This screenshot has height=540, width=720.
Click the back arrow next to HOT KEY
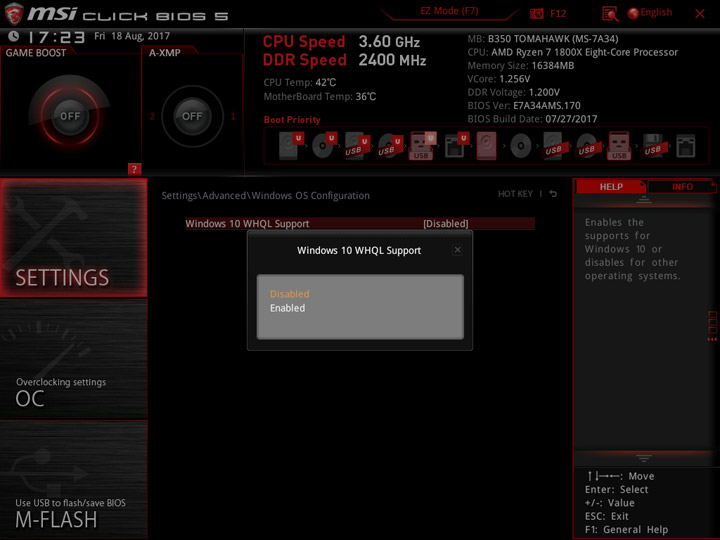click(x=553, y=194)
